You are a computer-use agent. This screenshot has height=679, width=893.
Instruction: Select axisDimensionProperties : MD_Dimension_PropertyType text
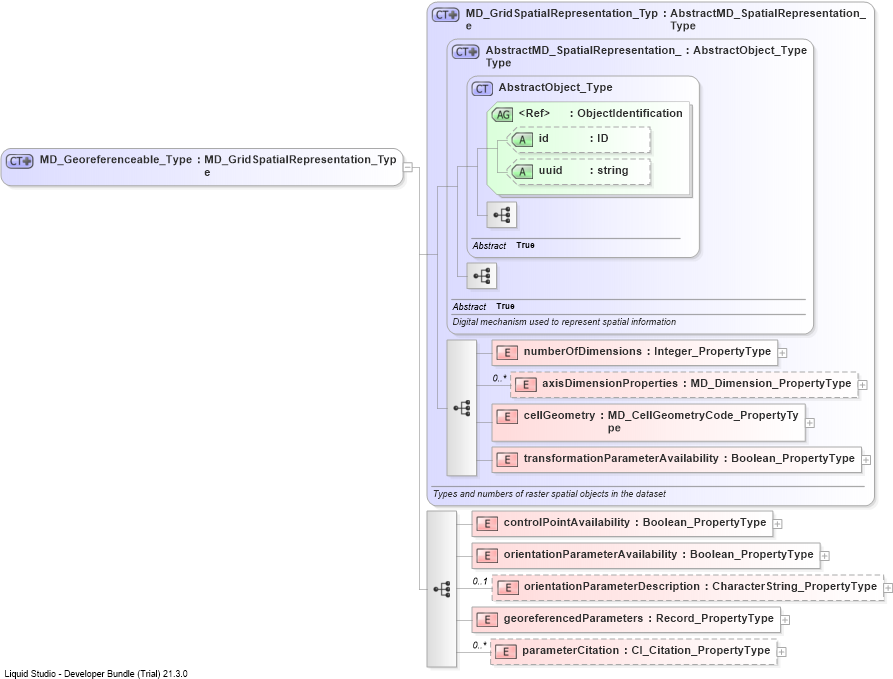697,383
